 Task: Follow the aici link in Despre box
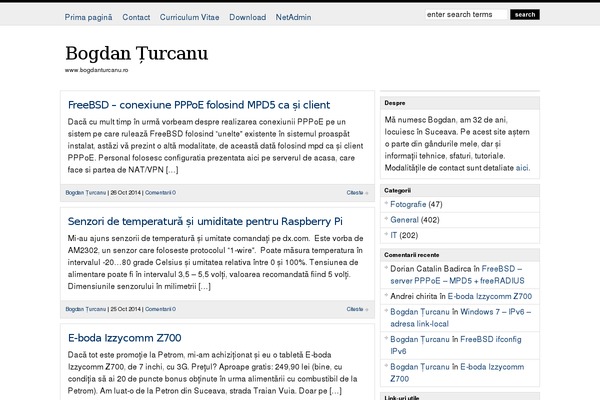(x=522, y=168)
